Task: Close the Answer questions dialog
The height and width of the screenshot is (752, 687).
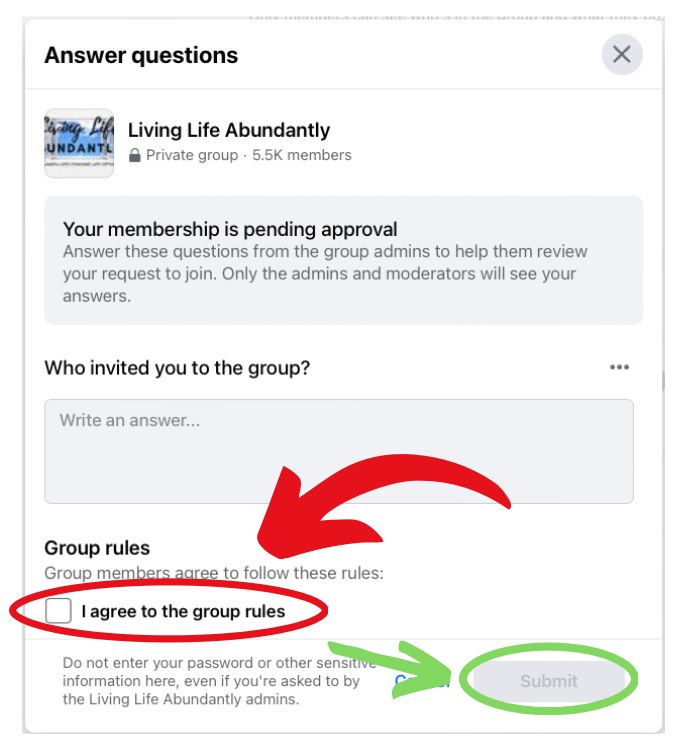Action: click(622, 55)
